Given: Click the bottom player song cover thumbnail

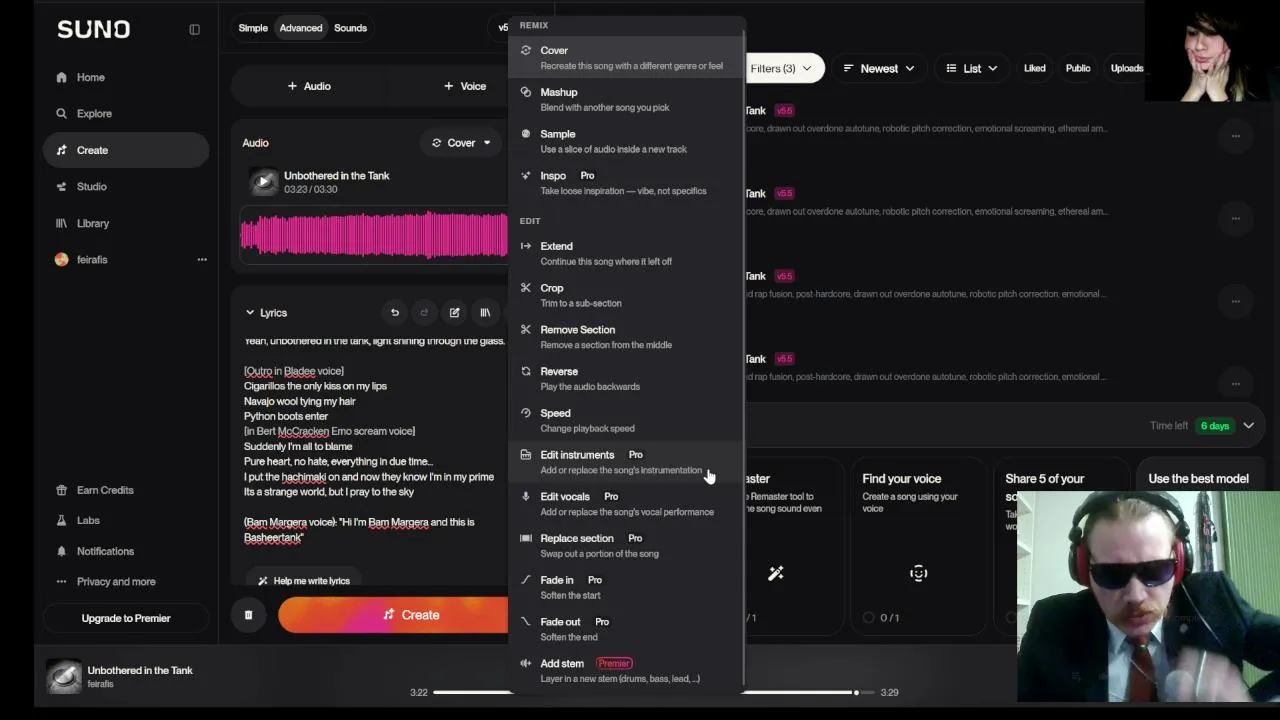Looking at the screenshot, I should tap(64, 677).
